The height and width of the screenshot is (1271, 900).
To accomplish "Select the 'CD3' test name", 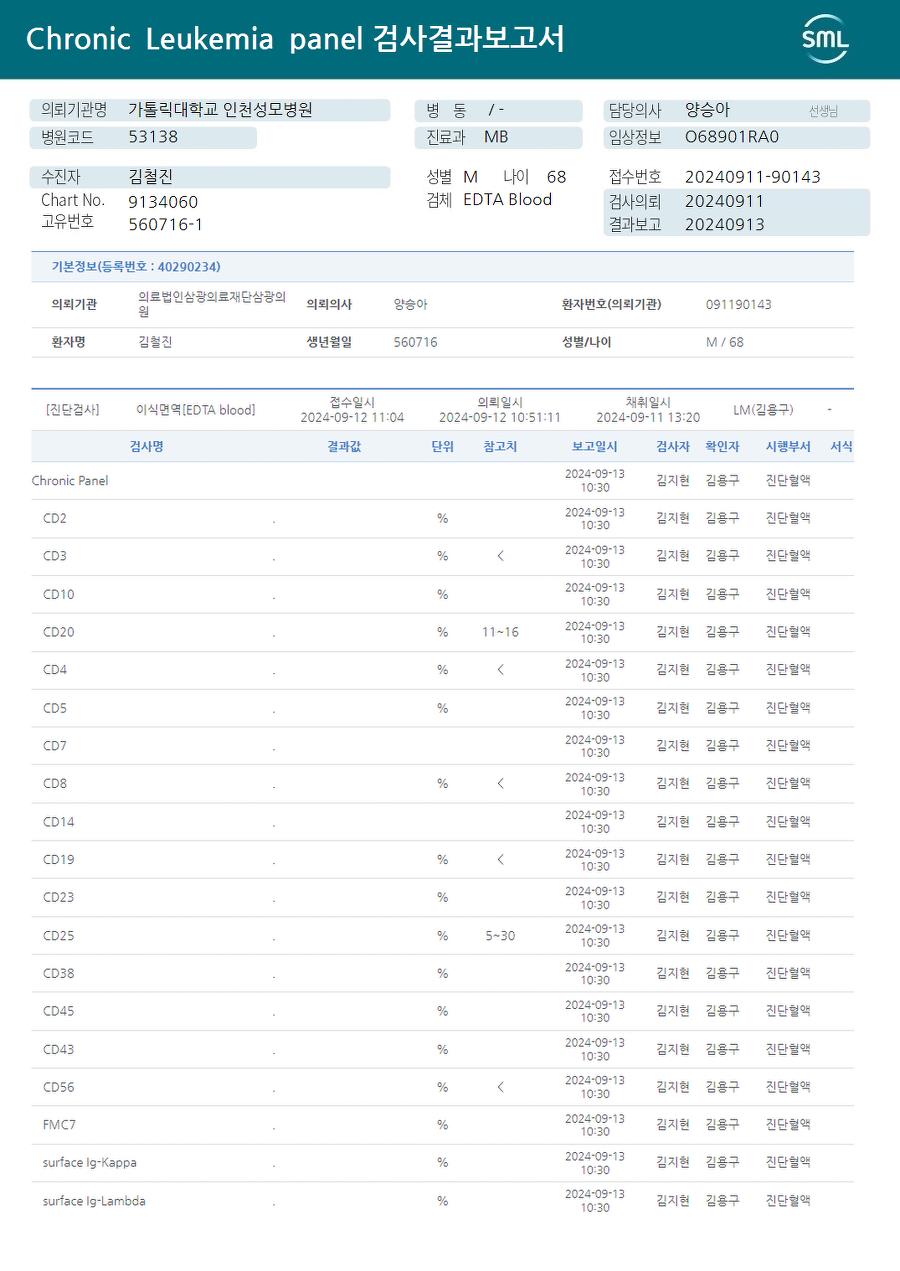I will pyautogui.click(x=55, y=556).
